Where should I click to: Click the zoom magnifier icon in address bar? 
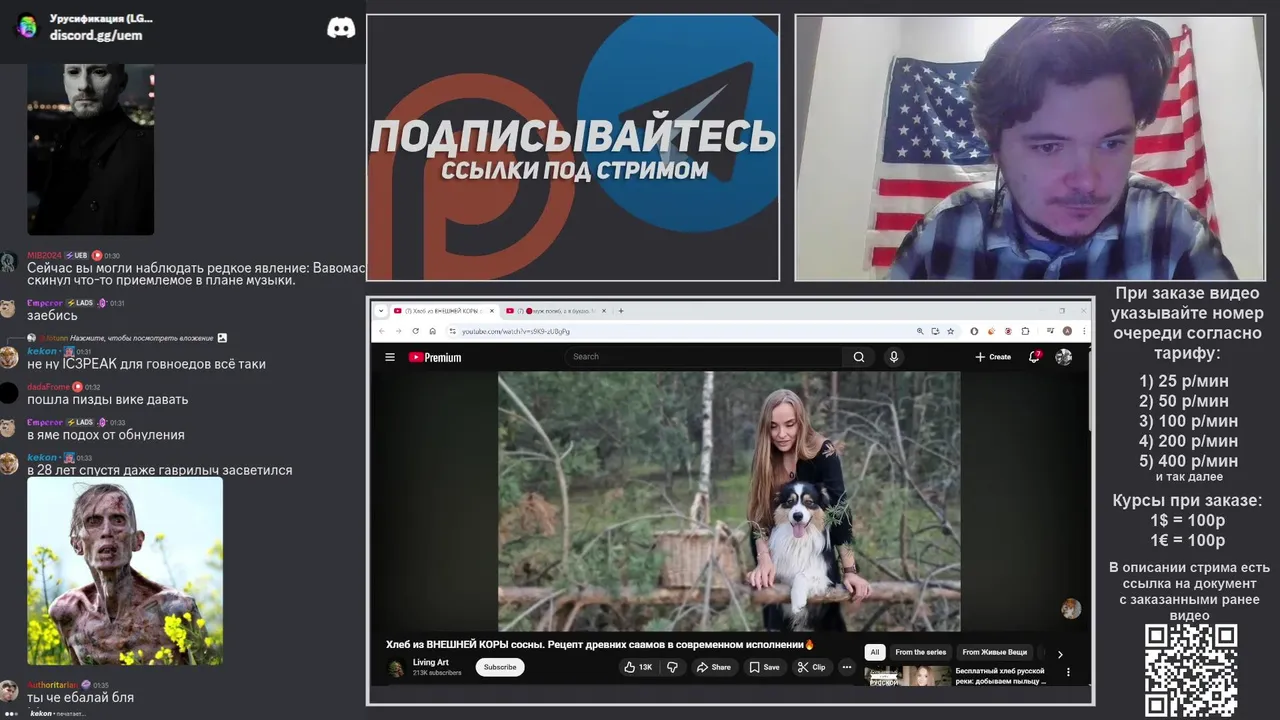(920, 331)
